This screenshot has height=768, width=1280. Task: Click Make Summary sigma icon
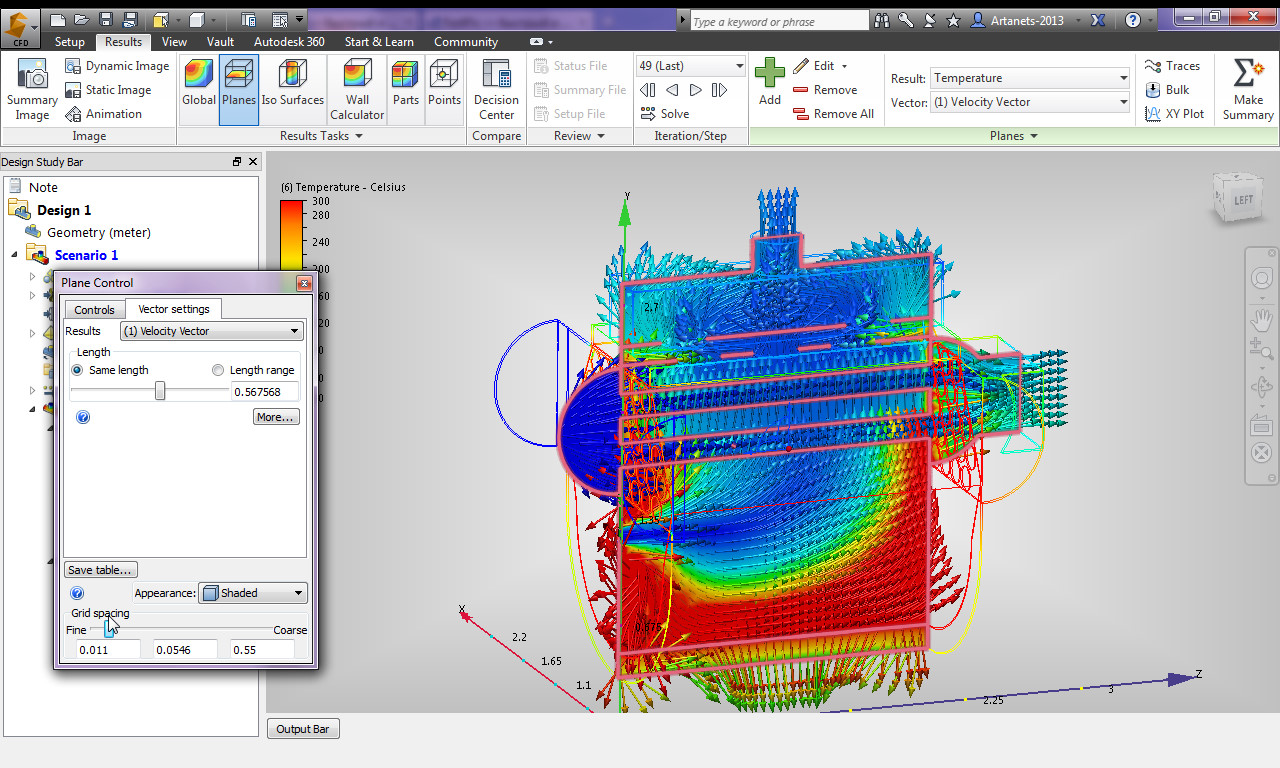point(1247,74)
